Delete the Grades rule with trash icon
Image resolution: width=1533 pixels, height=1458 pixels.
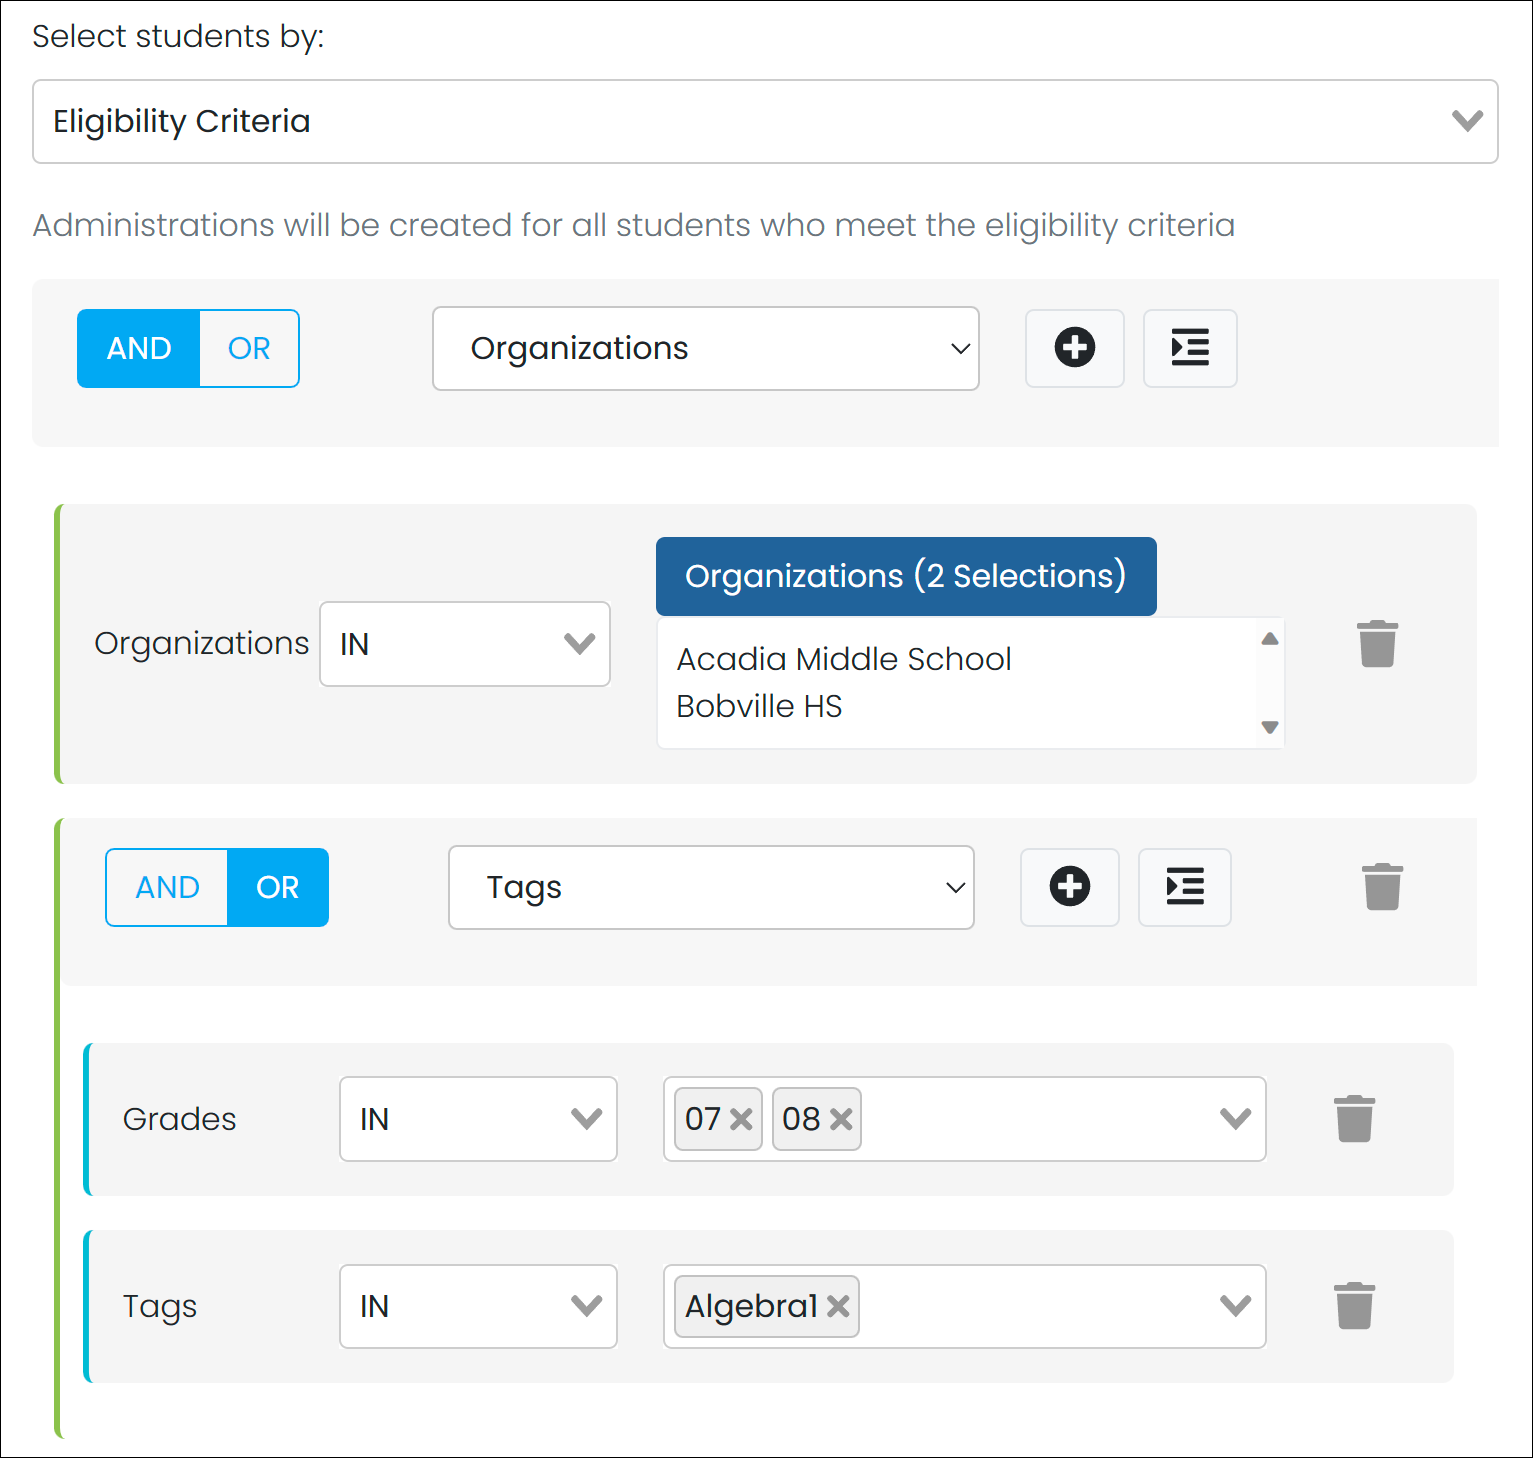(1354, 1119)
